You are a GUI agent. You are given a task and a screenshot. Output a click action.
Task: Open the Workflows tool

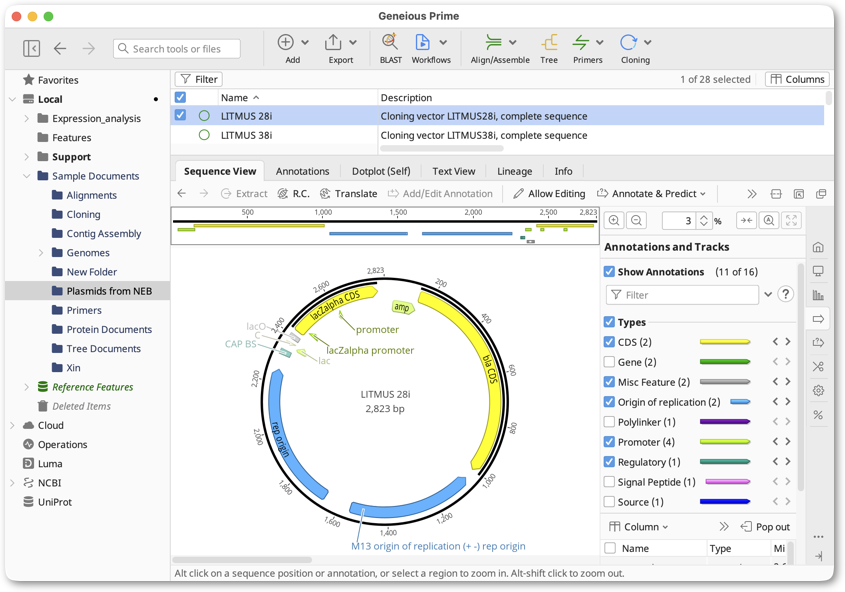[422, 42]
